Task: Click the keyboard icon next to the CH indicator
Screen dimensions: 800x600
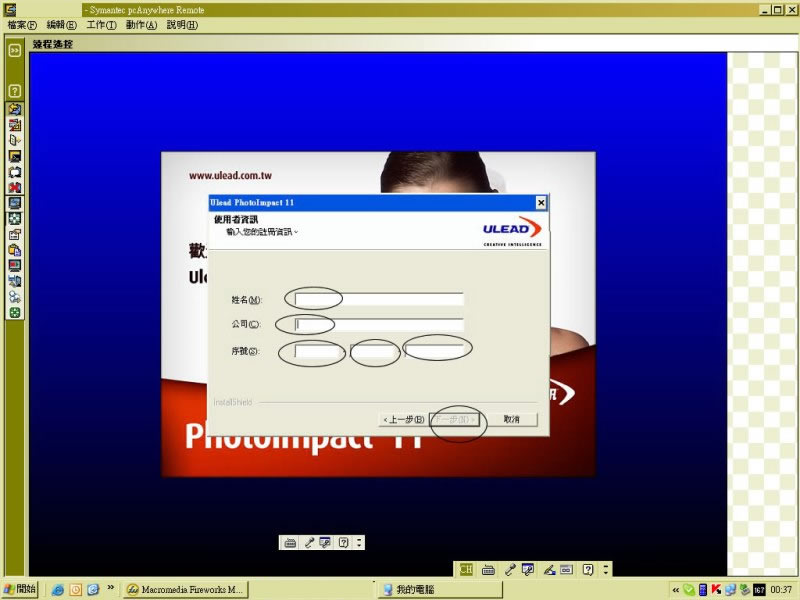Action: pyautogui.click(x=488, y=569)
